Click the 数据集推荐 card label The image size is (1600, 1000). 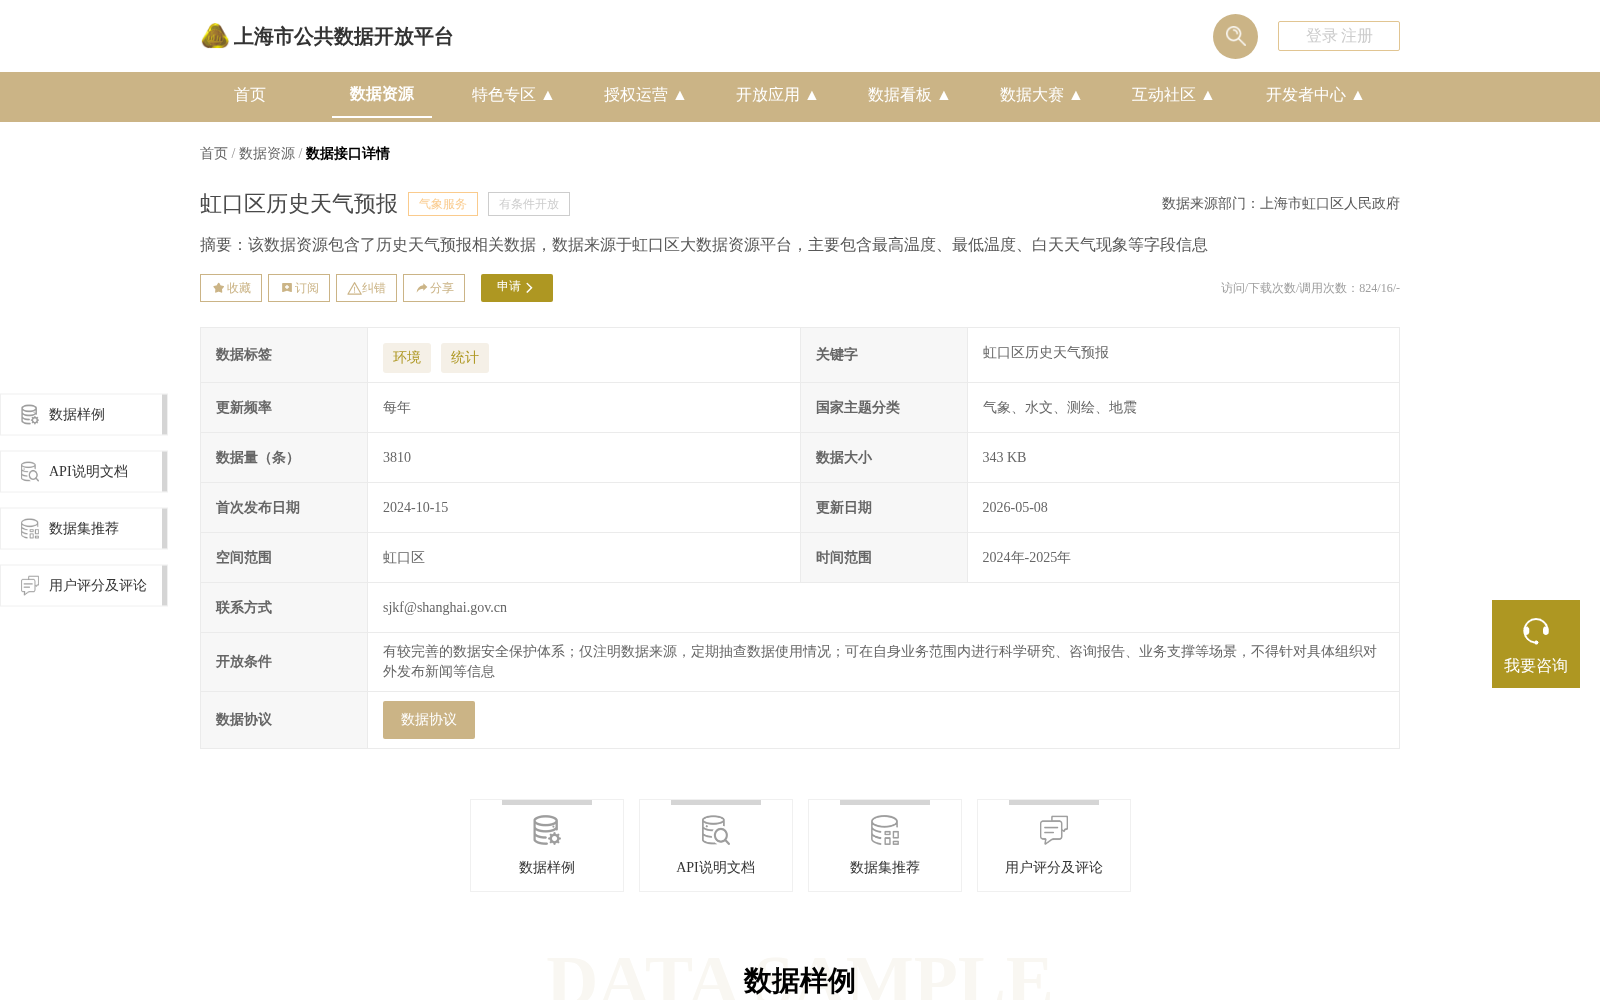tap(885, 867)
